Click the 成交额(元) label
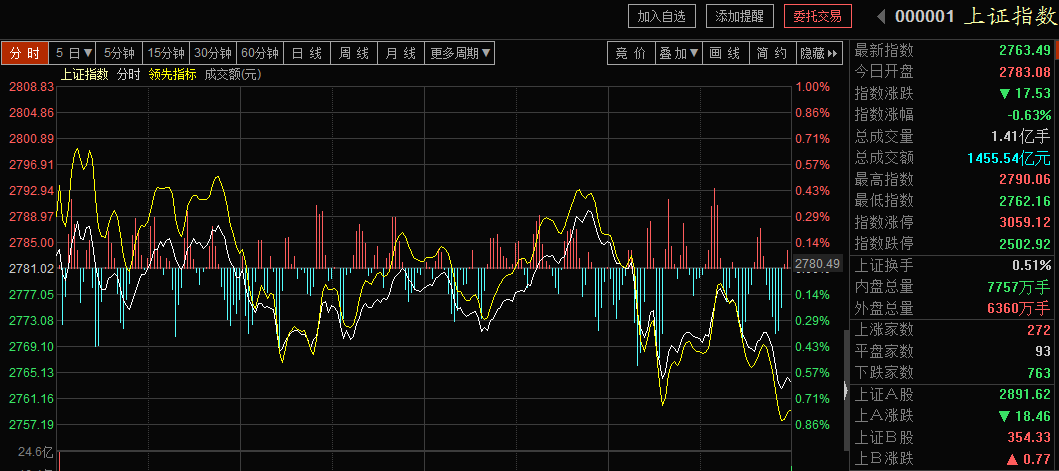The image size is (1059, 471). (232, 74)
